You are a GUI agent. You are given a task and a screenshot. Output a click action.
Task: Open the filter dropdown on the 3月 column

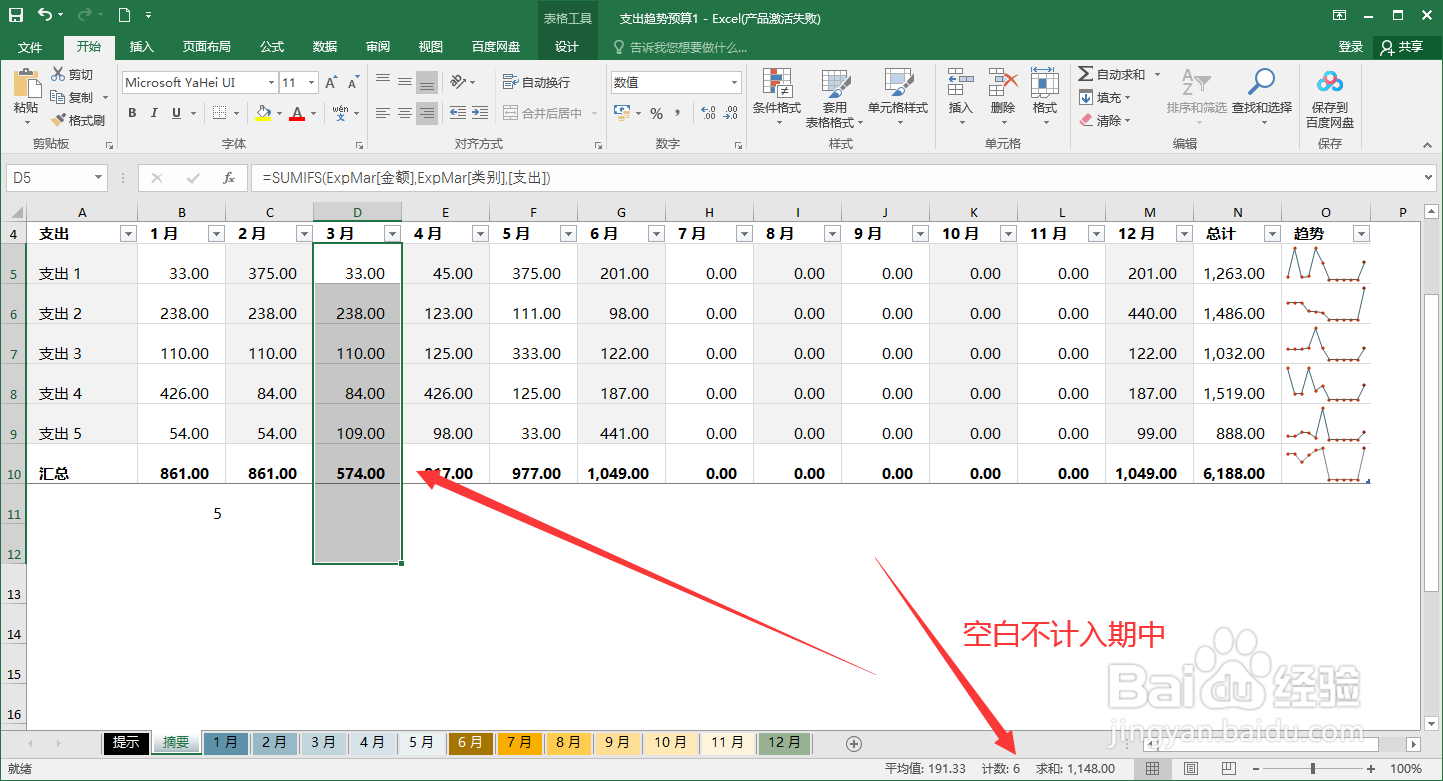pyautogui.click(x=390, y=232)
